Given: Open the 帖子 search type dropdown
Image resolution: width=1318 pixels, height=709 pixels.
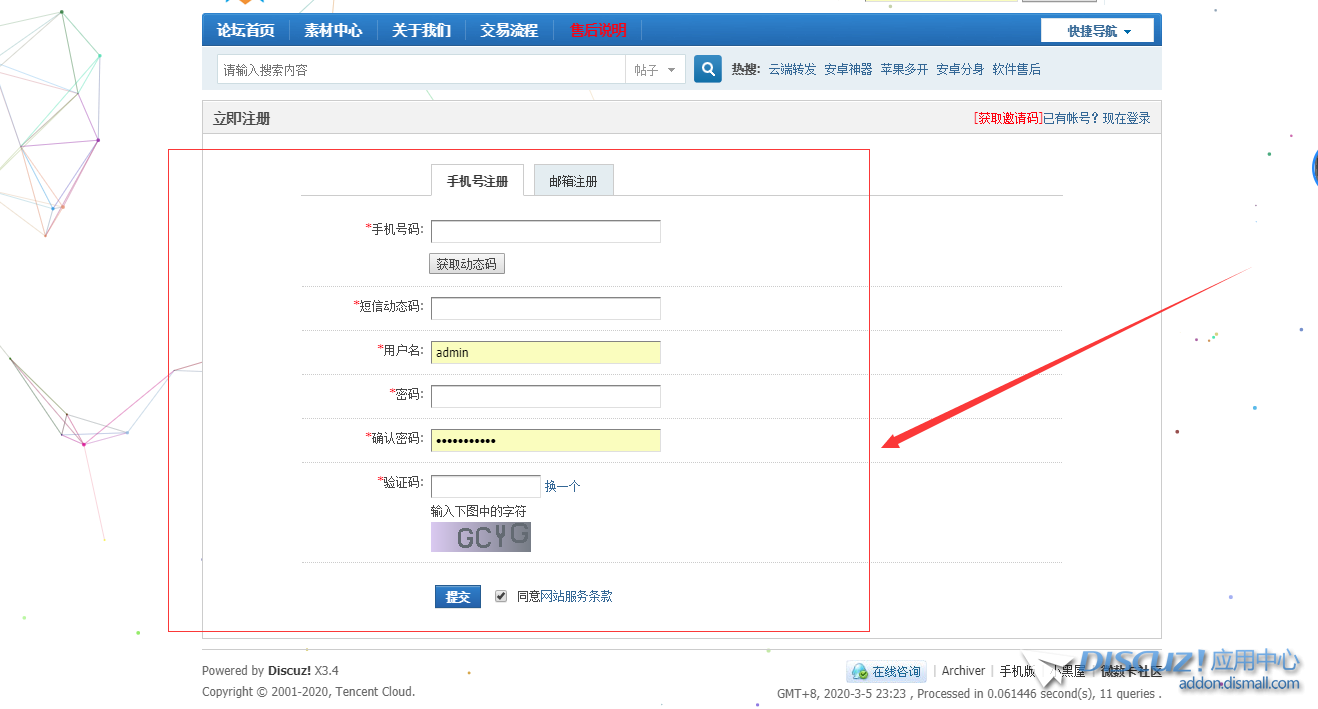Looking at the screenshot, I should (x=656, y=69).
